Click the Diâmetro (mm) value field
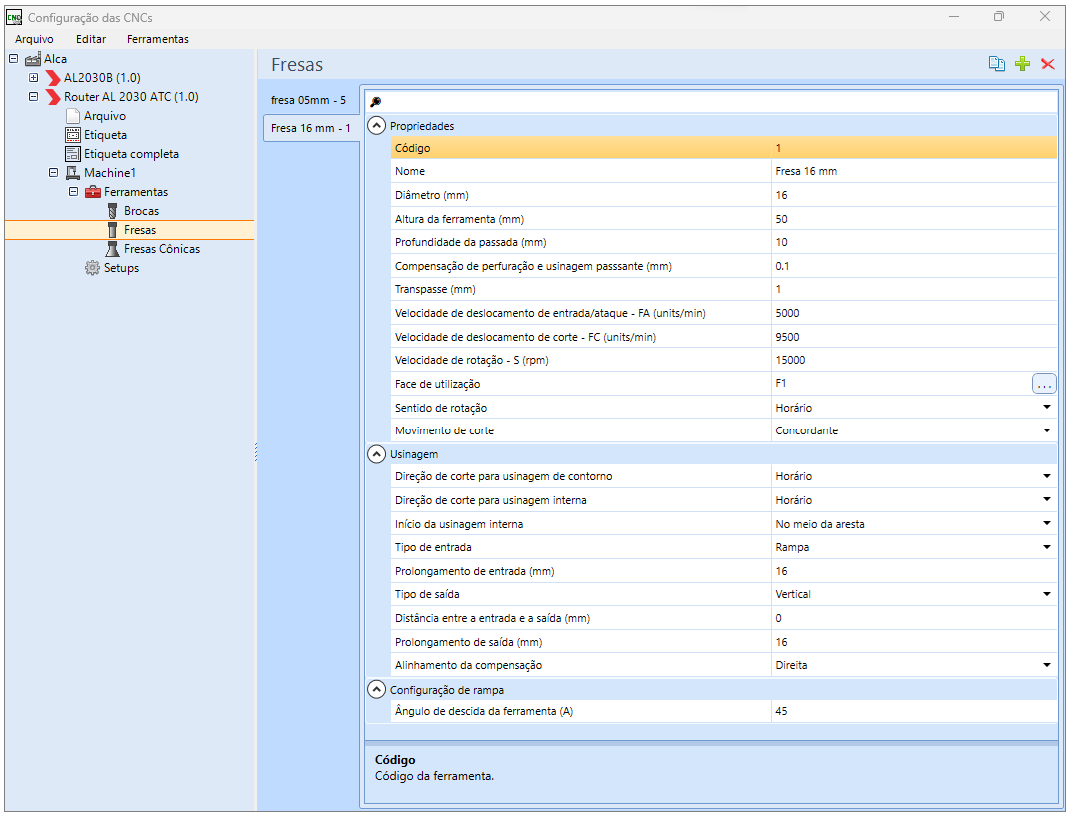Image resolution: width=1078 pixels, height=828 pixels. [900, 195]
